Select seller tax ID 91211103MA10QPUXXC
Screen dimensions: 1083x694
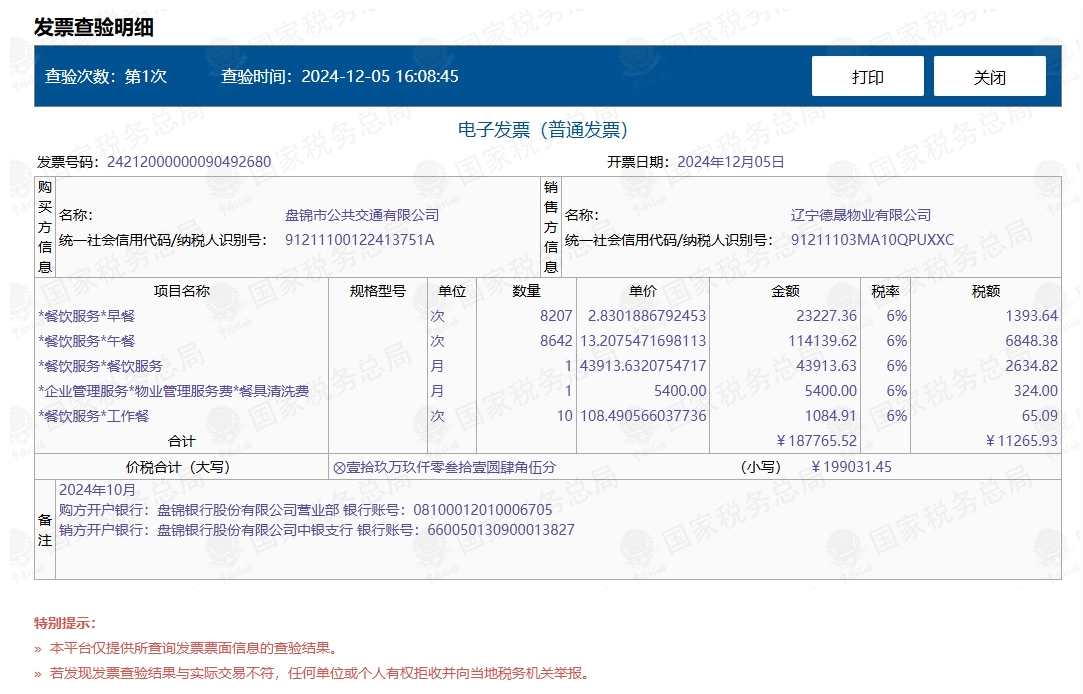tap(872, 240)
